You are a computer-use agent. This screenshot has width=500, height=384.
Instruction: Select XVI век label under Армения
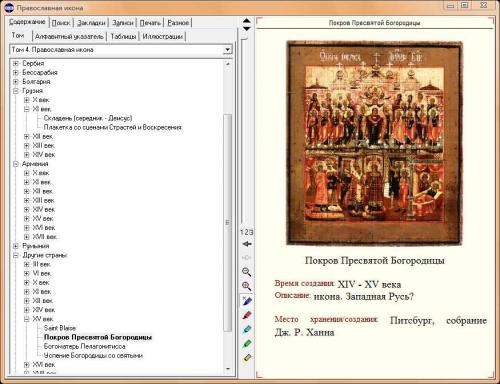43,228
